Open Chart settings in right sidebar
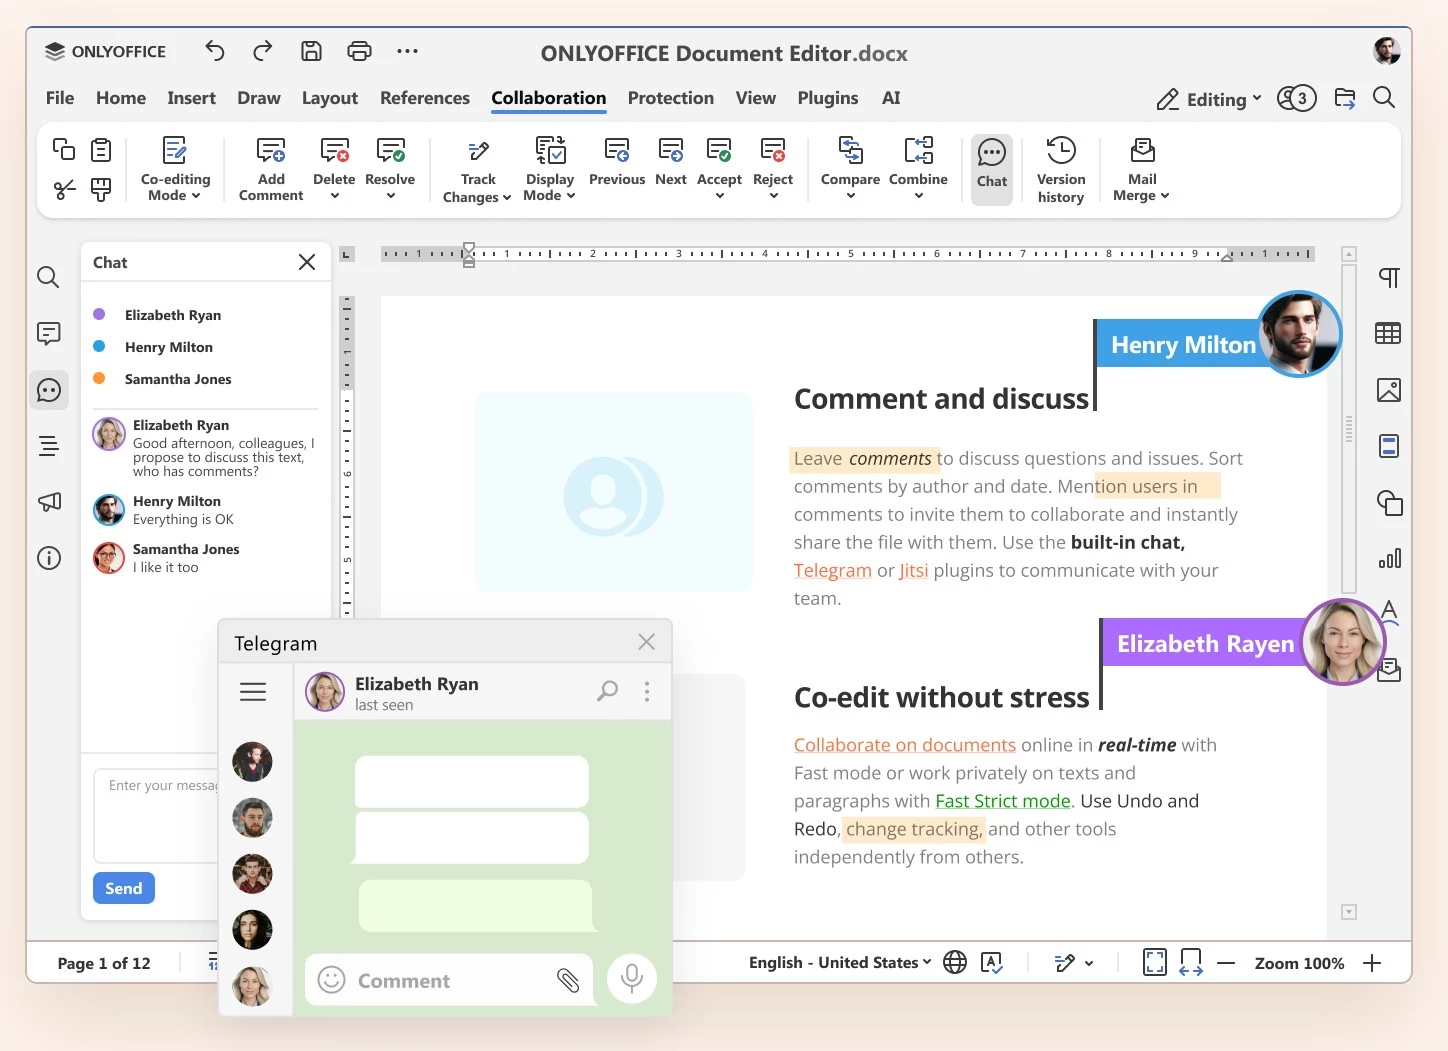Viewport: 1448px width, 1051px height. click(1389, 558)
